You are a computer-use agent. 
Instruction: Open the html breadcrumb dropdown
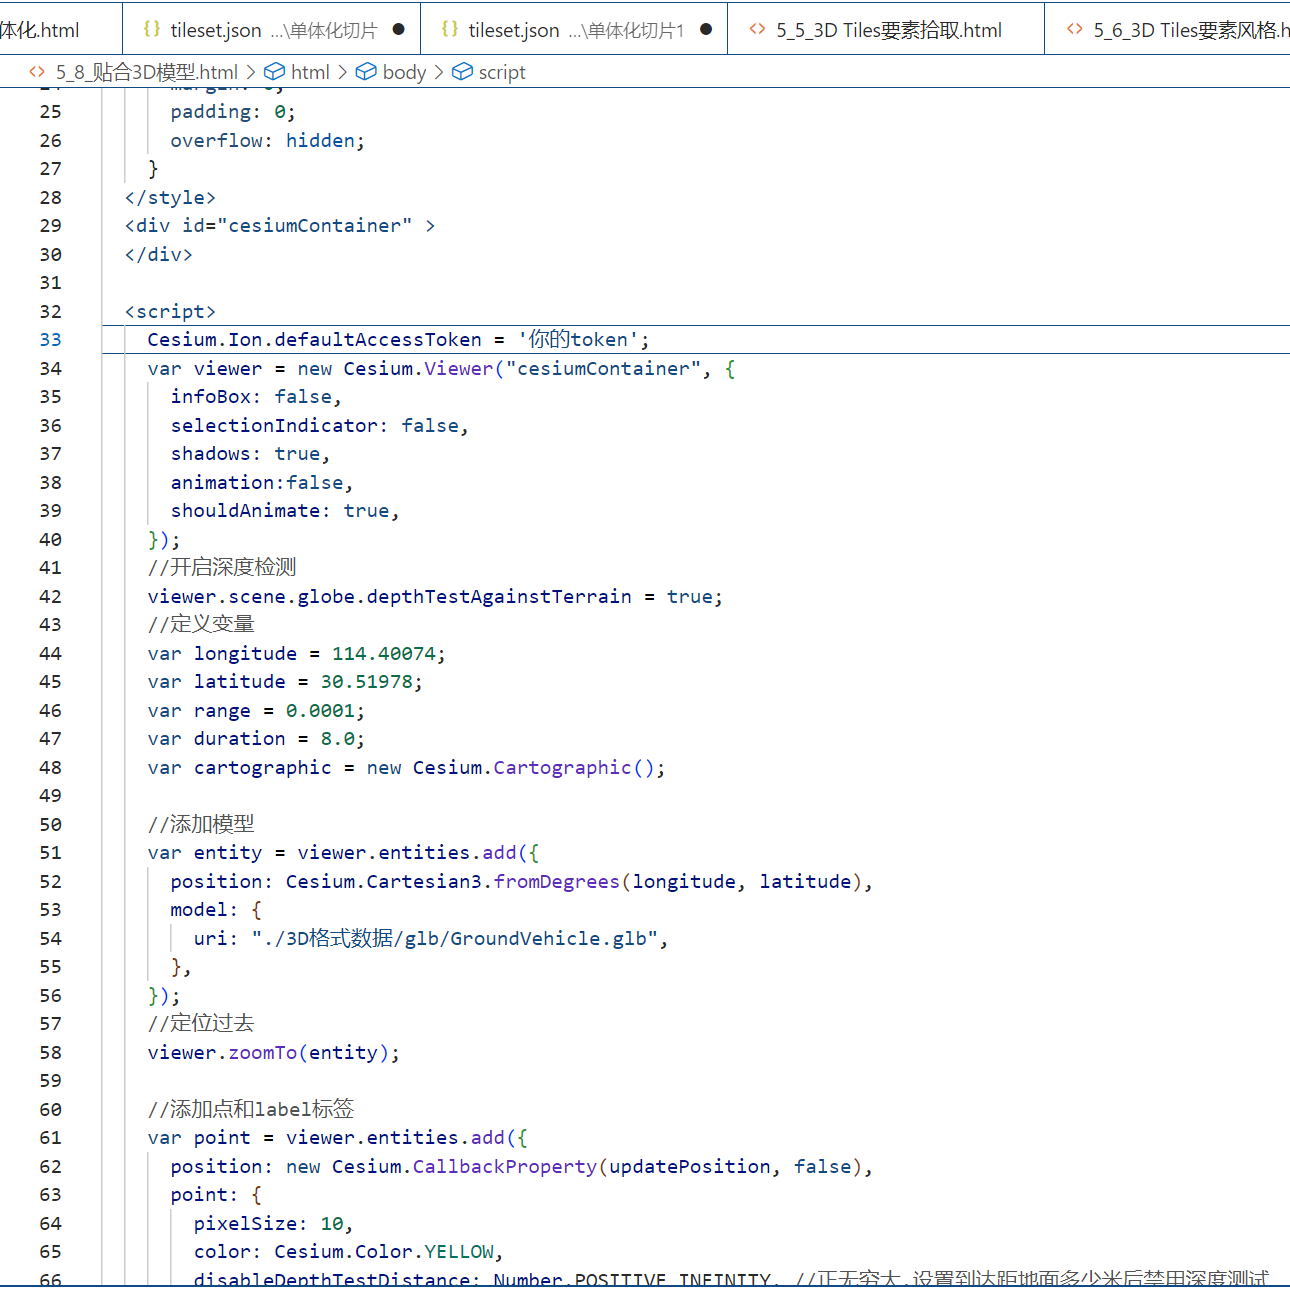point(310,72)
